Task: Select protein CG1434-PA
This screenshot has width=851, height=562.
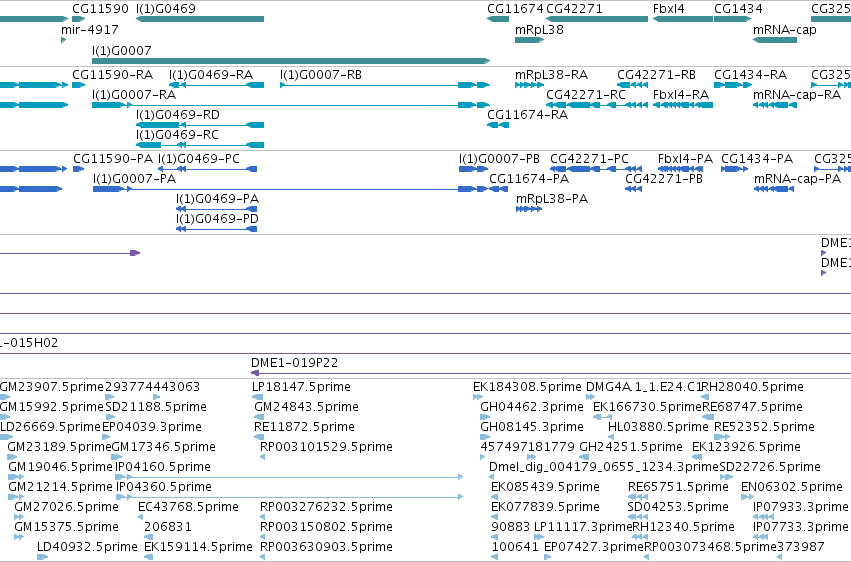Action: pos(734,169)
